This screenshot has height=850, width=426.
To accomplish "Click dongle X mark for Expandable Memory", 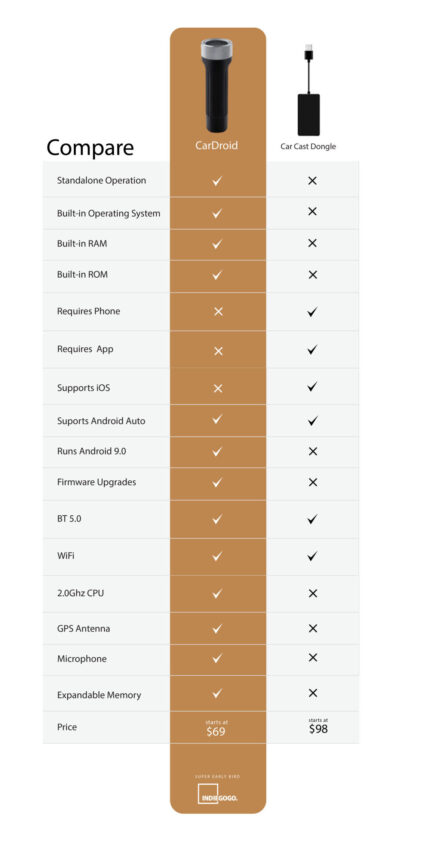I will click(x=312, y=693).
